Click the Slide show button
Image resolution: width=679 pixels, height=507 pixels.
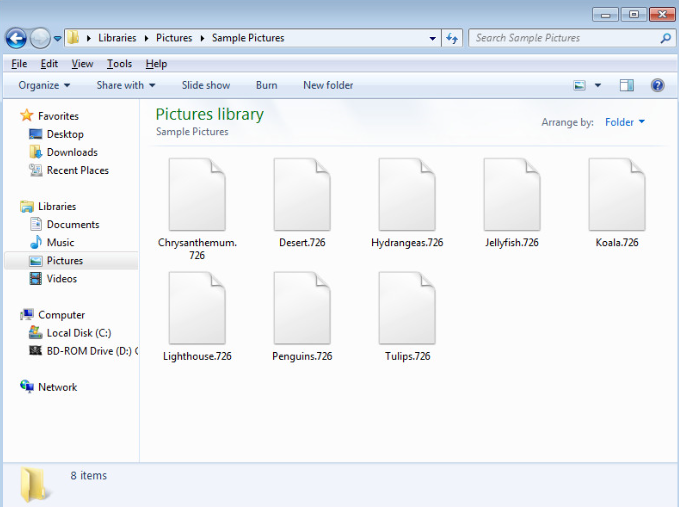click(x=205, y=86)
